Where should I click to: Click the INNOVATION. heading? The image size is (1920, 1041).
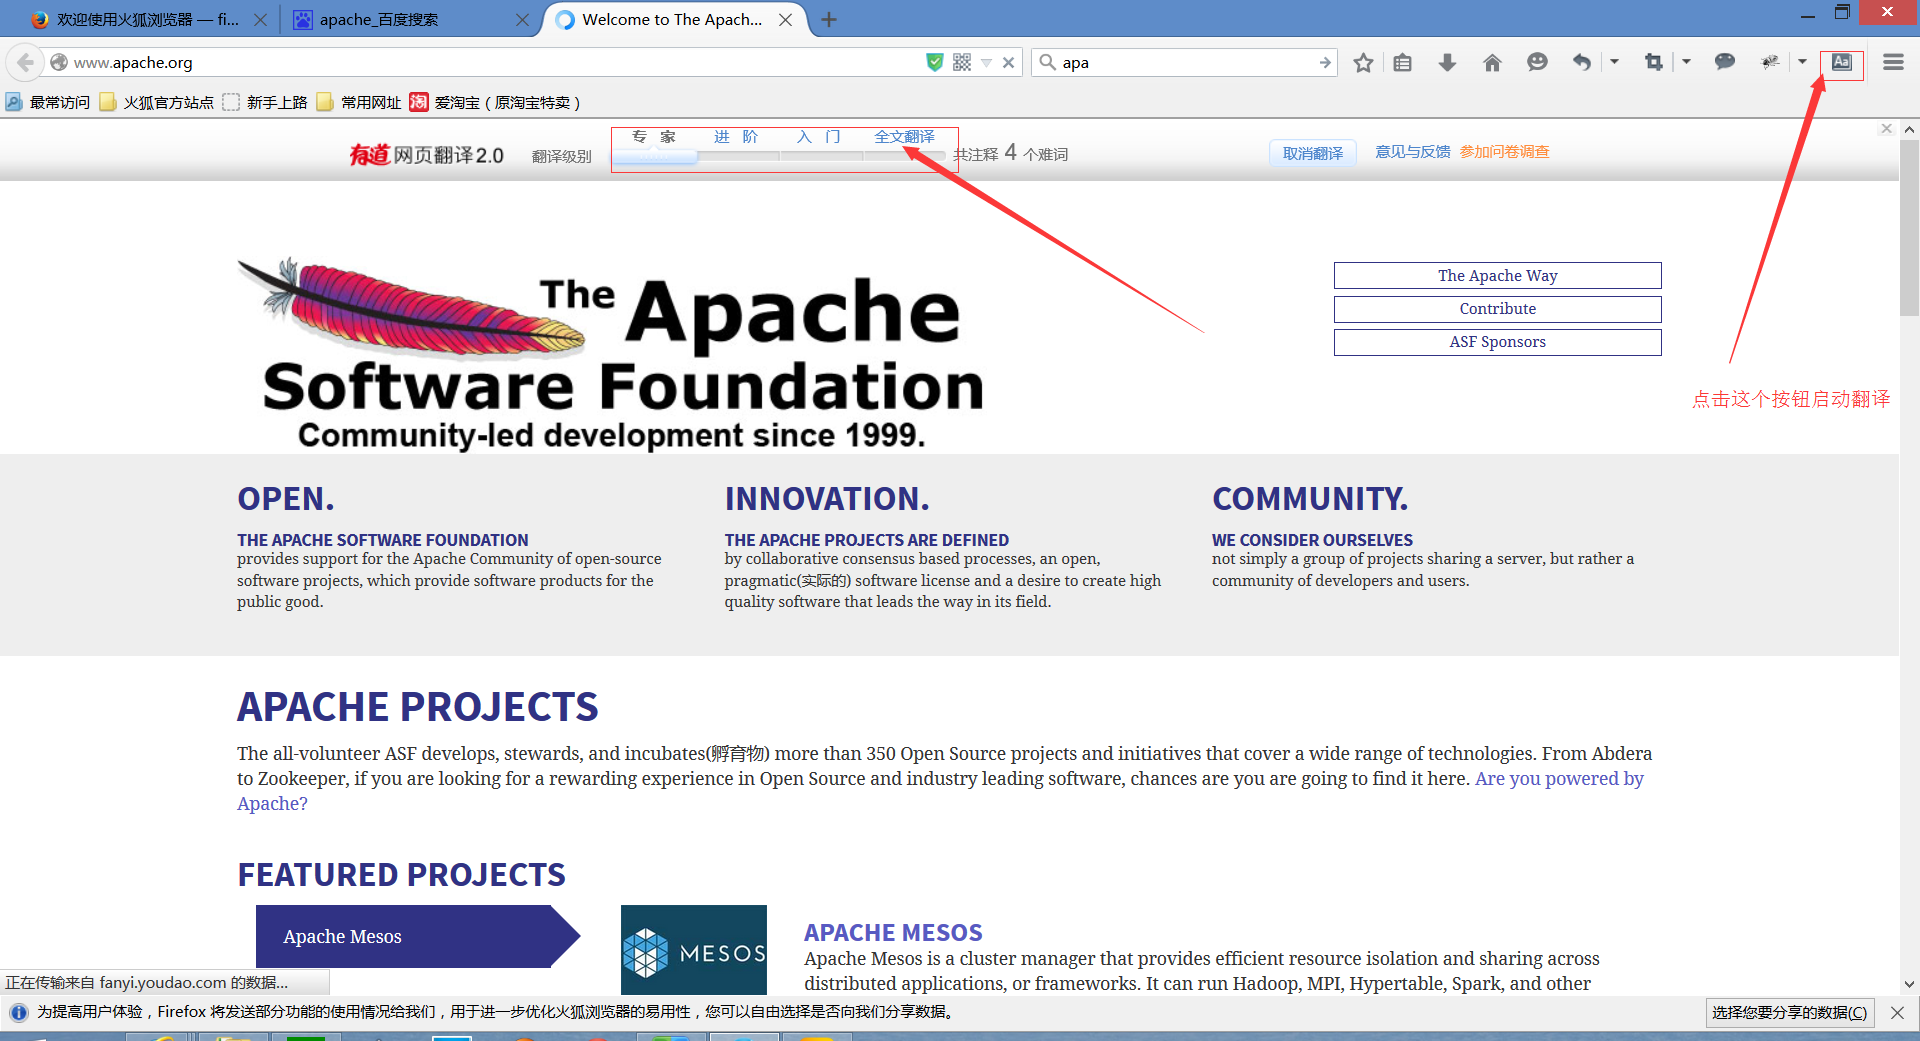coord(827,498)
